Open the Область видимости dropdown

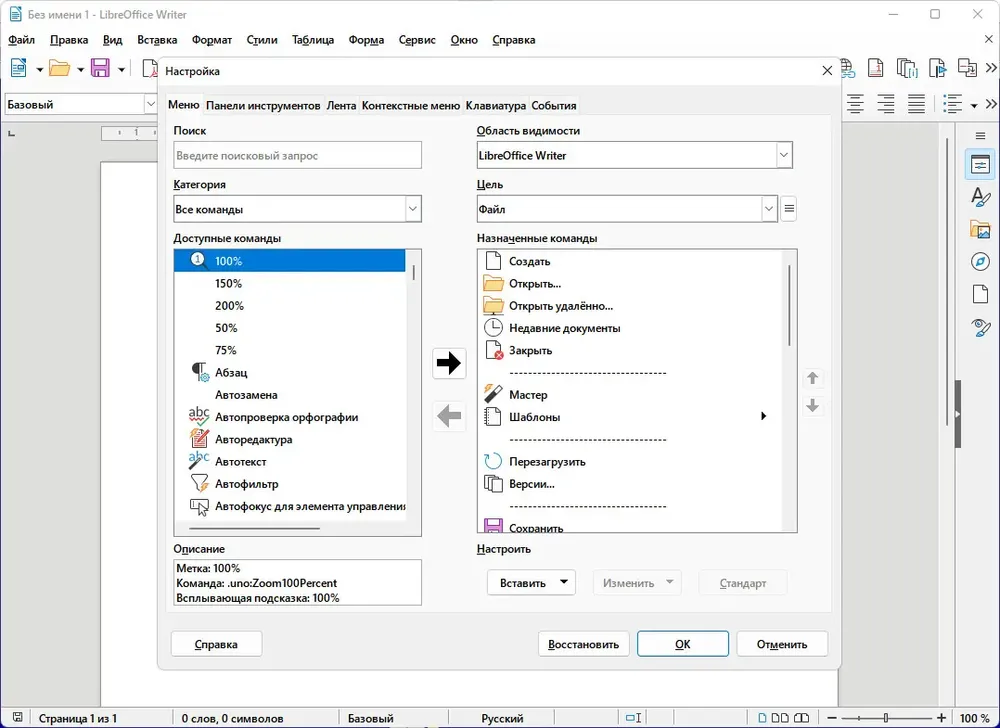tap(784, 155)
